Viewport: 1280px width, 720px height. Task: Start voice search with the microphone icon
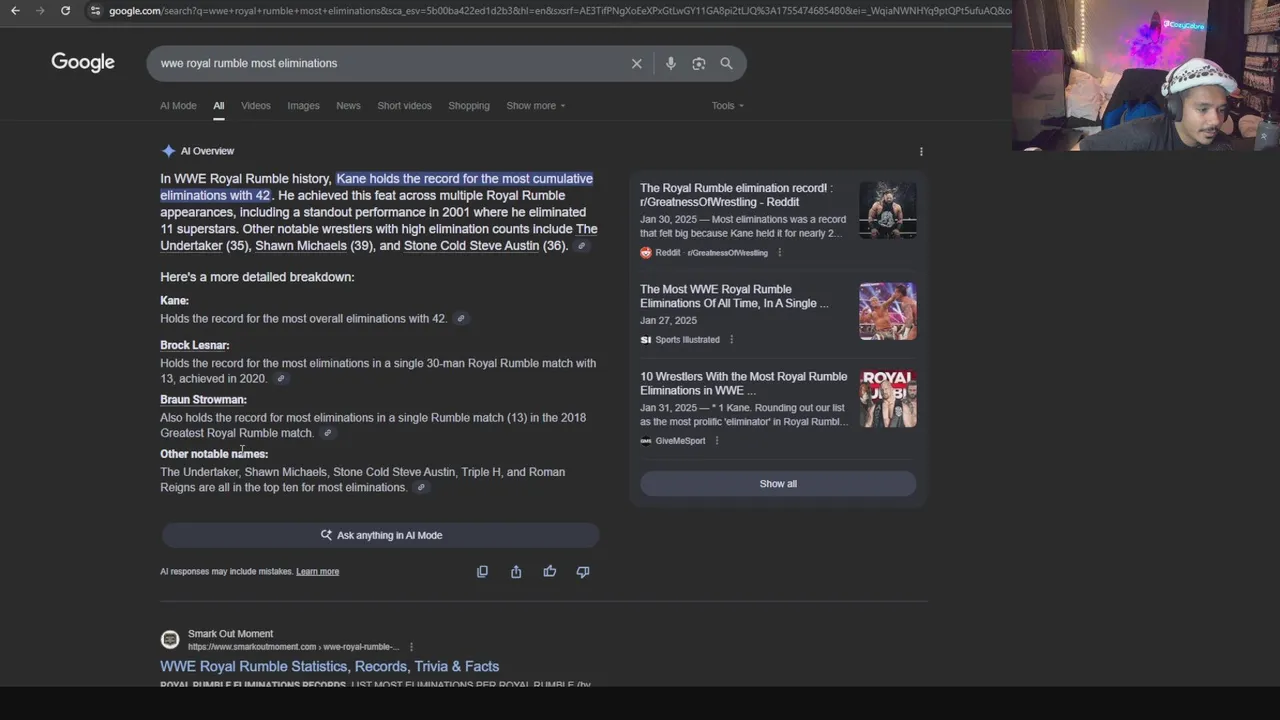point(671,63)
